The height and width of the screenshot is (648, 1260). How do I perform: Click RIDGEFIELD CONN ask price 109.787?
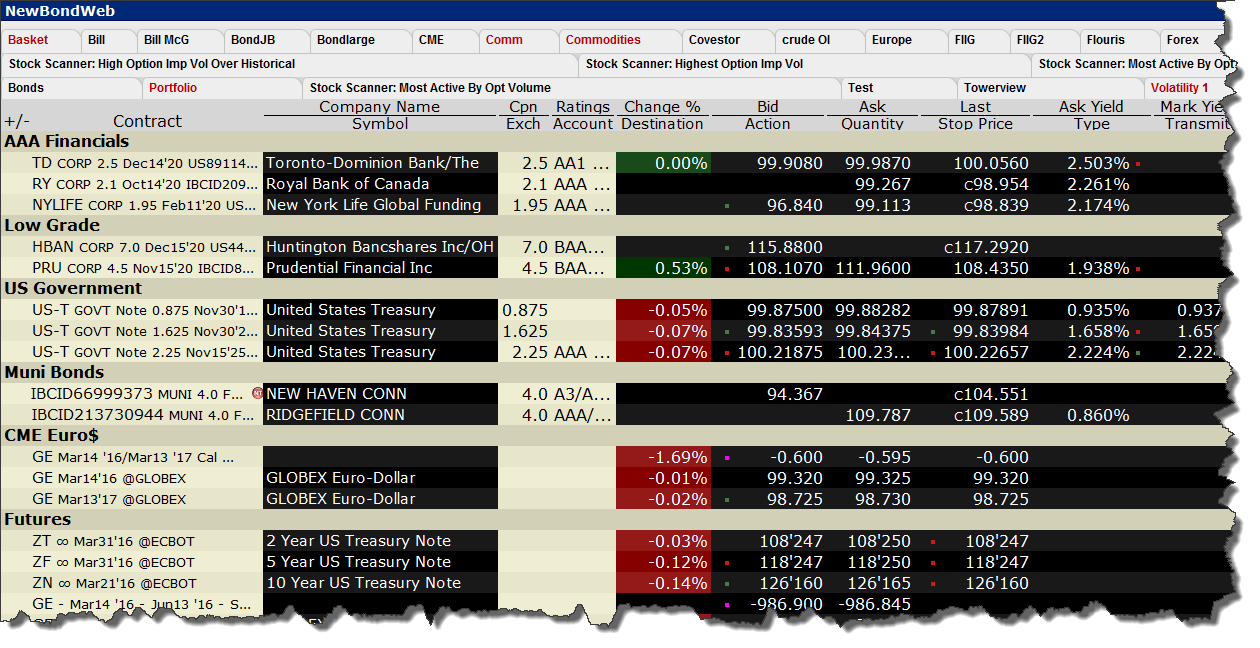coord(879,415)
